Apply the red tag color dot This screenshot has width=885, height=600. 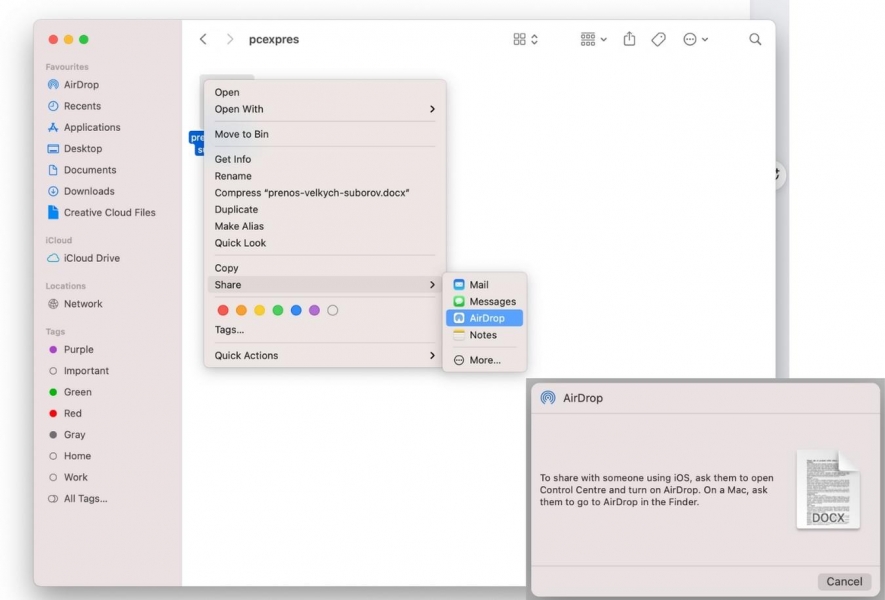coord(223,310)
